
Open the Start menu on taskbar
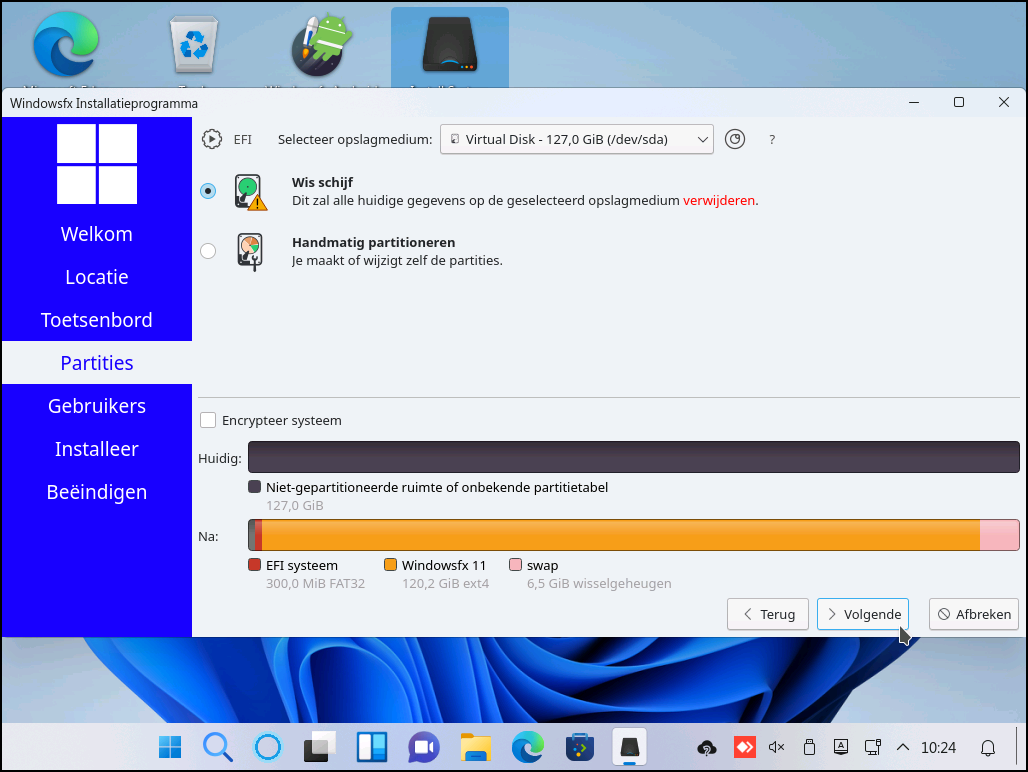coord(170,747)
